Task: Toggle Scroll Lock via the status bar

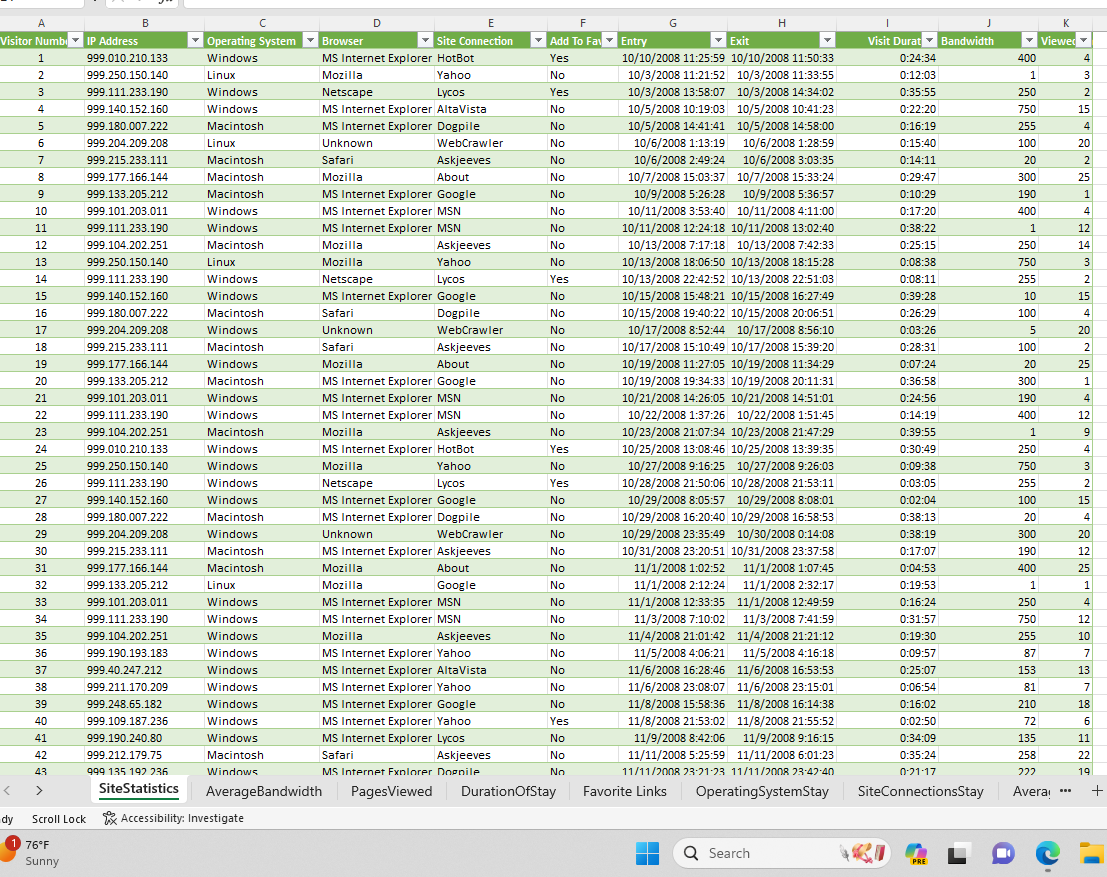Action: pyautogui.click(x=58, y=818)
